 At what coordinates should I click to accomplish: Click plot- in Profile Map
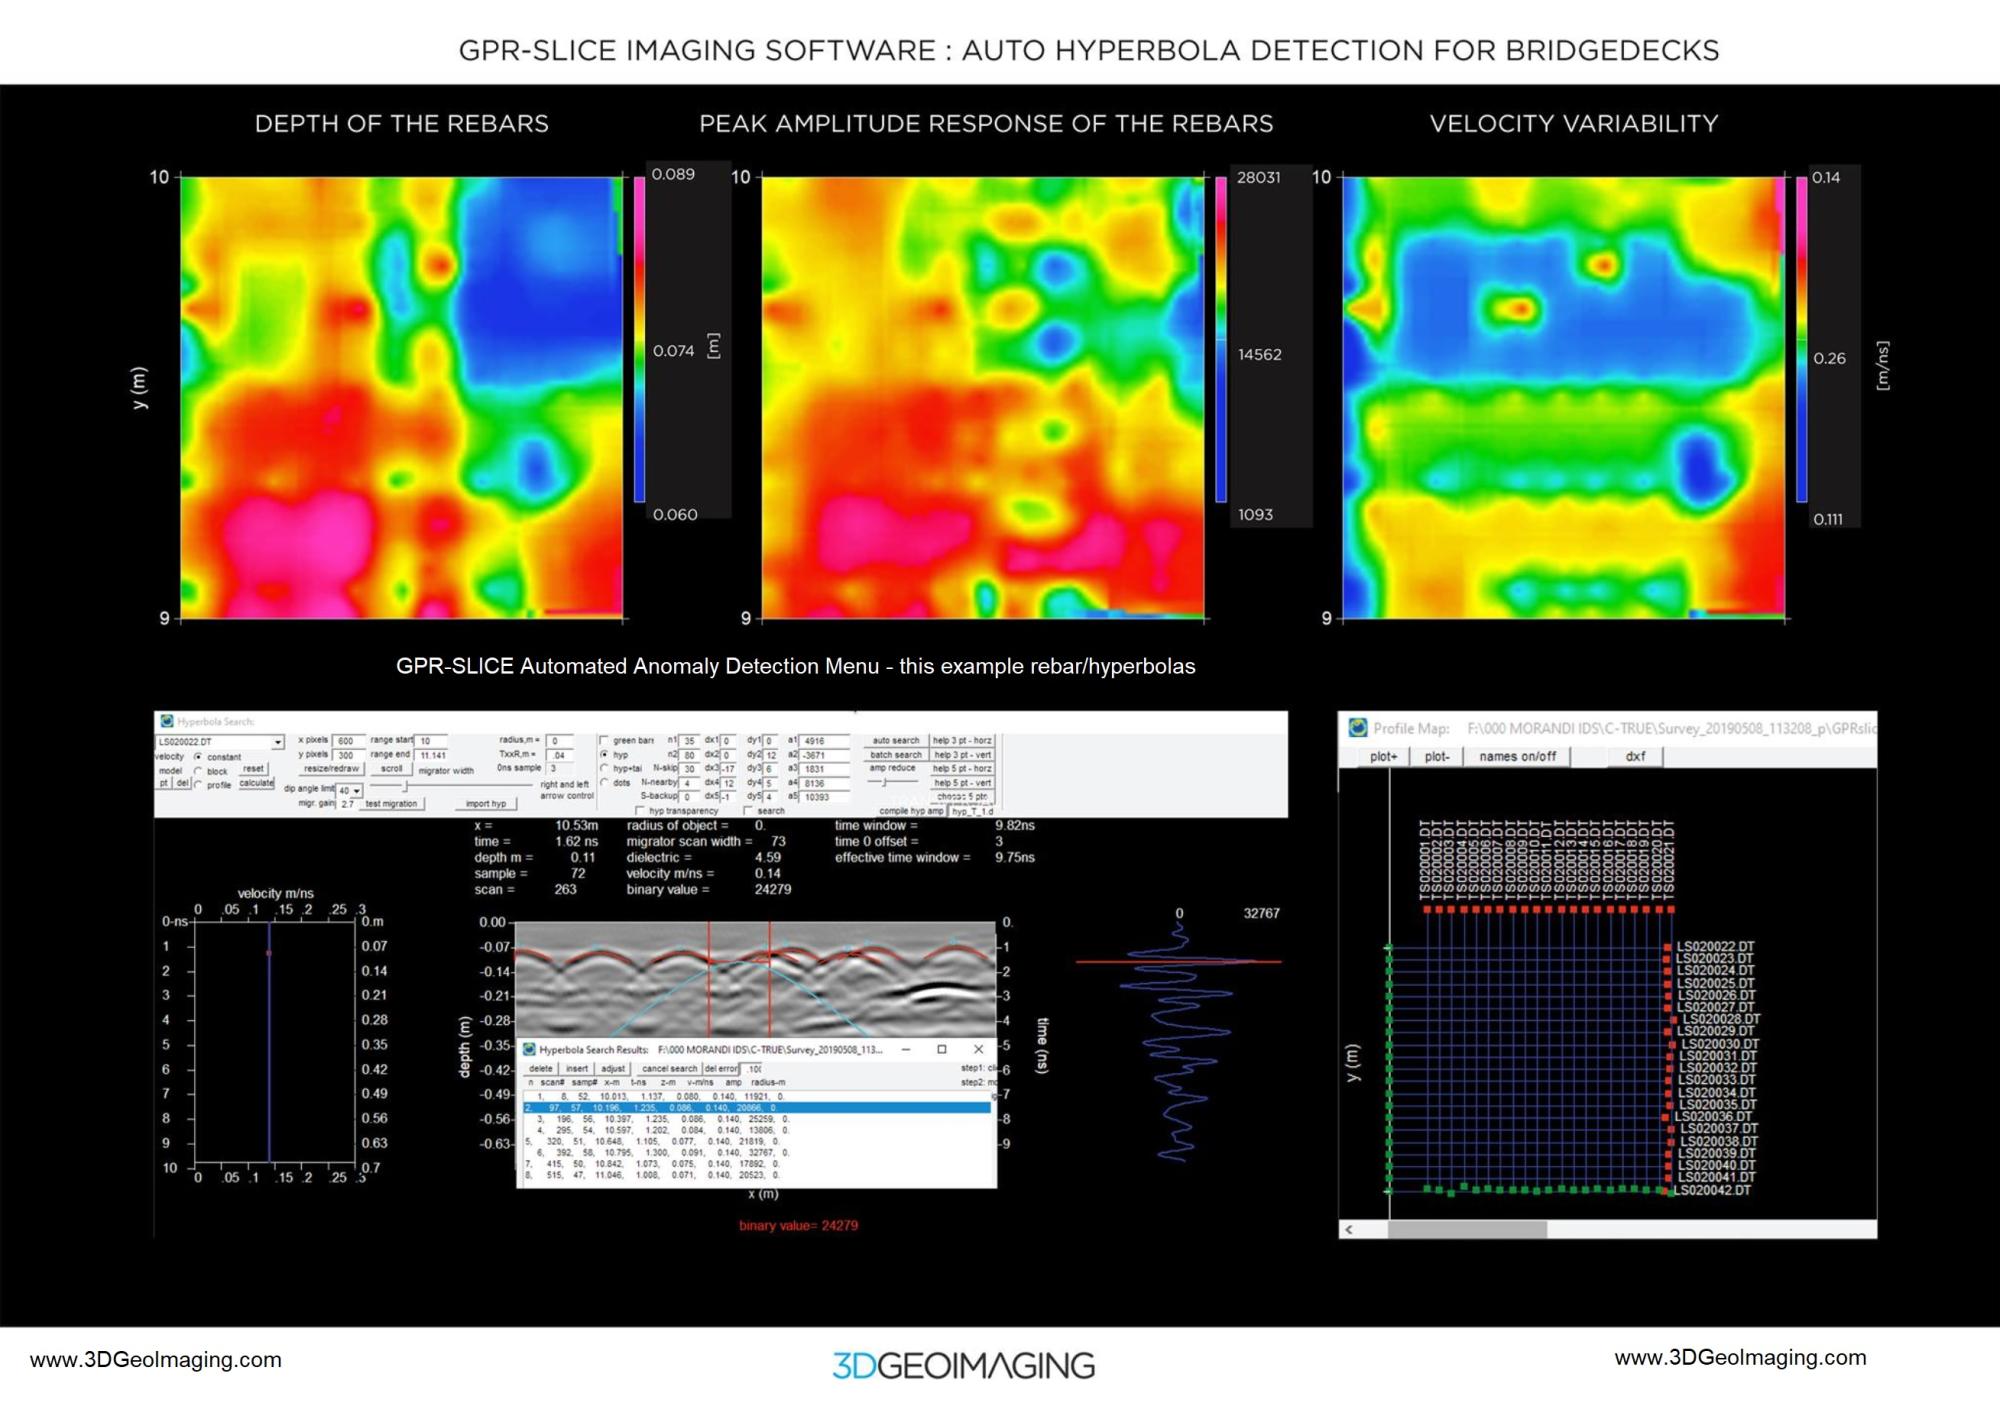coord(1437,756)
